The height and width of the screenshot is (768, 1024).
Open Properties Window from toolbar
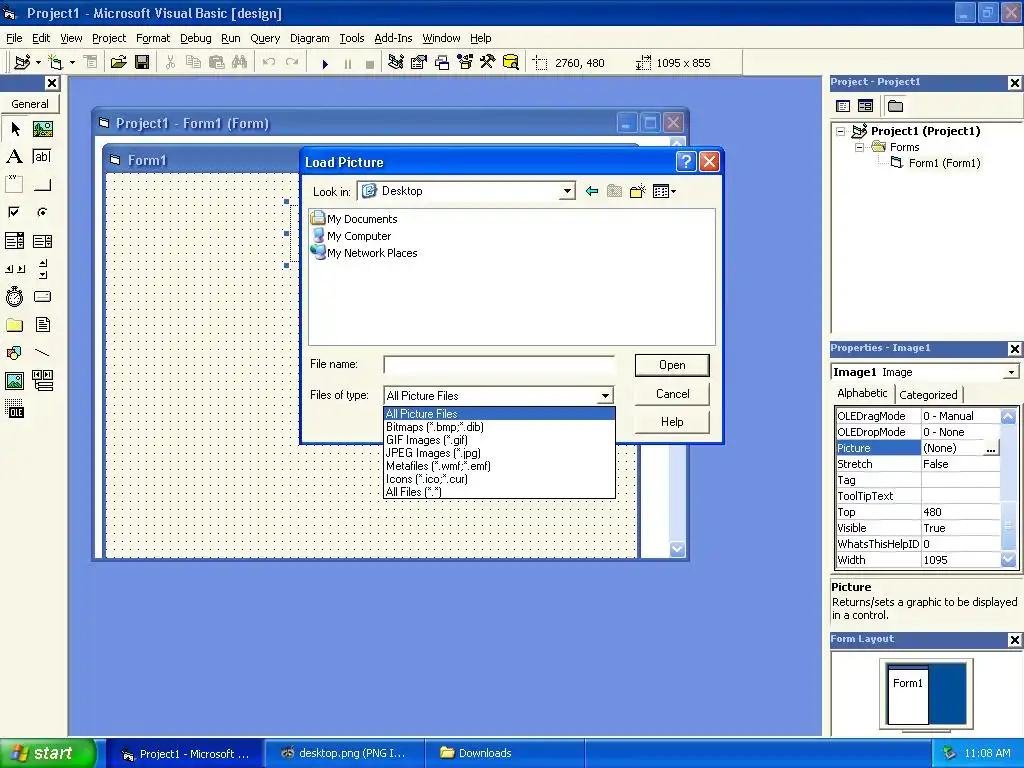point(419,63)
